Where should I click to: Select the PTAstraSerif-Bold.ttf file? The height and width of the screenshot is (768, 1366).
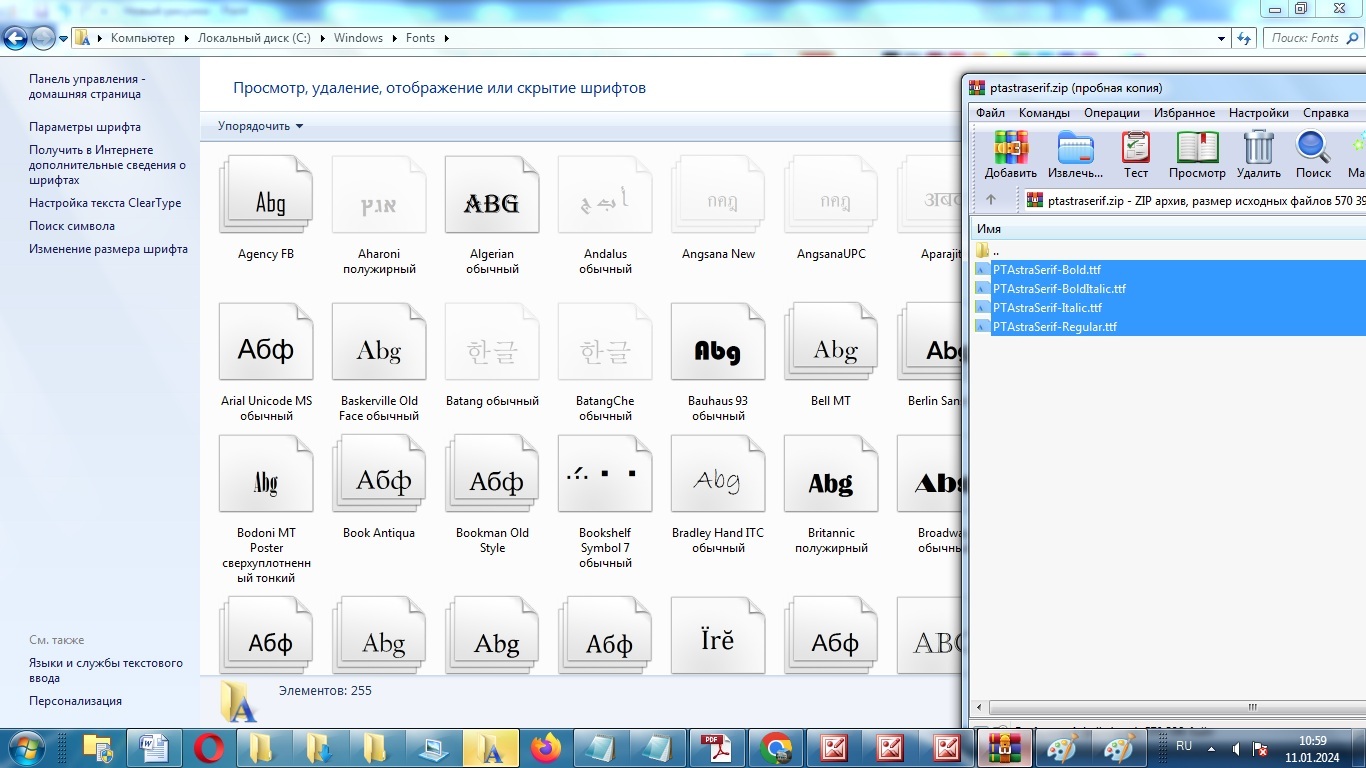pyautogui.click(x=1046, y=270)
